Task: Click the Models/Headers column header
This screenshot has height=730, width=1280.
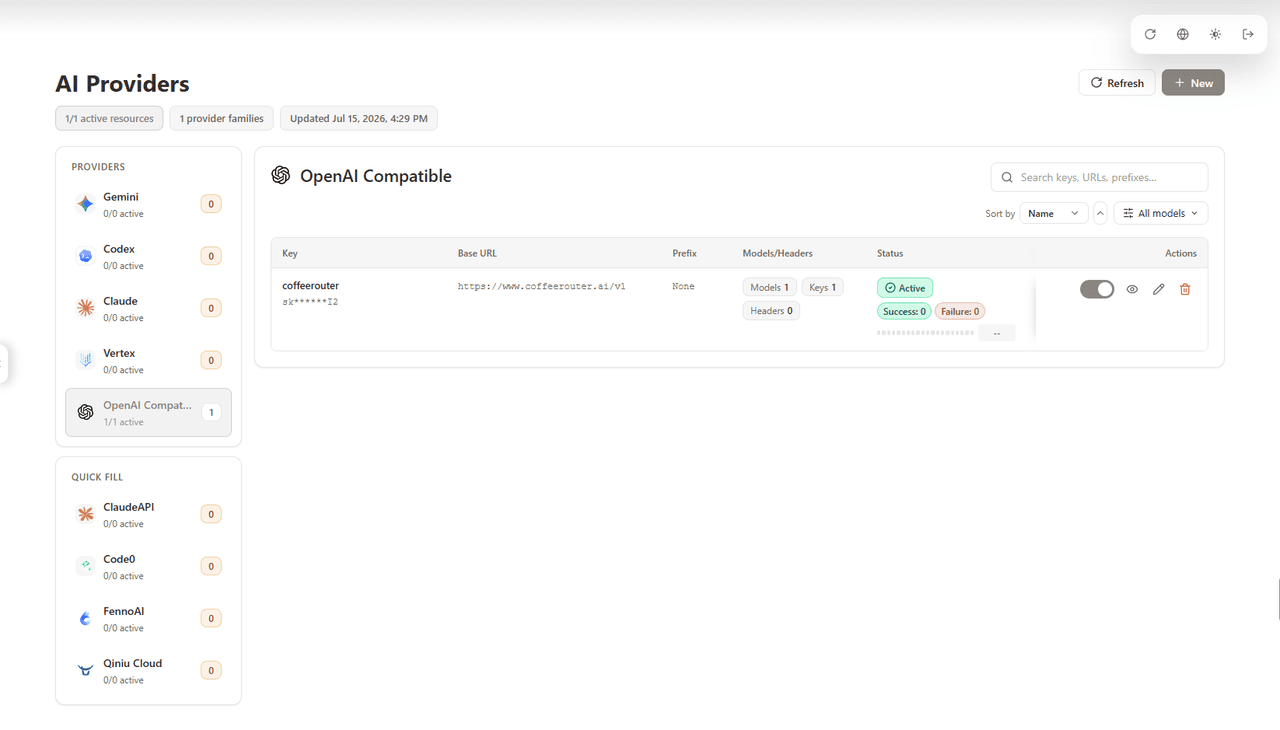Action: tap(778, 253)
